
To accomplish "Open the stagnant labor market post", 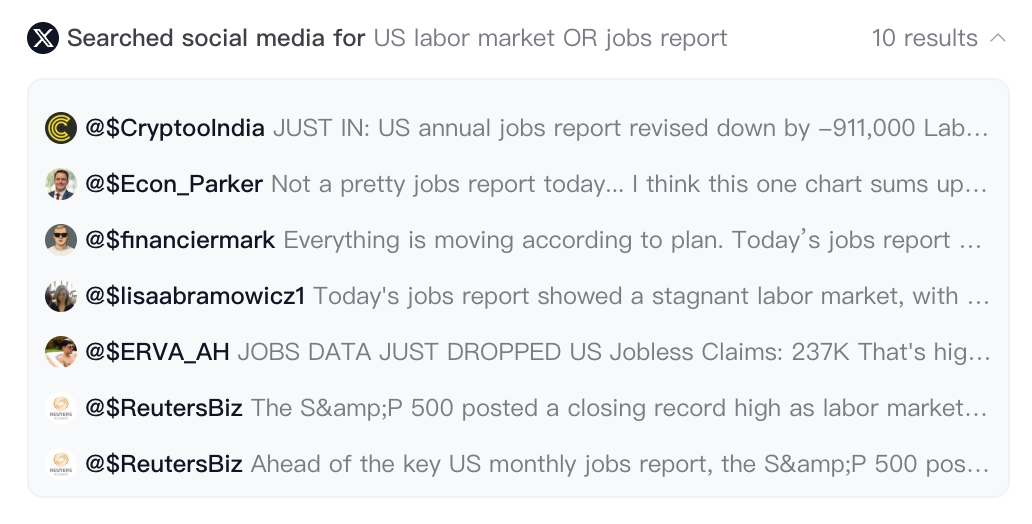I will click(650, 296).
